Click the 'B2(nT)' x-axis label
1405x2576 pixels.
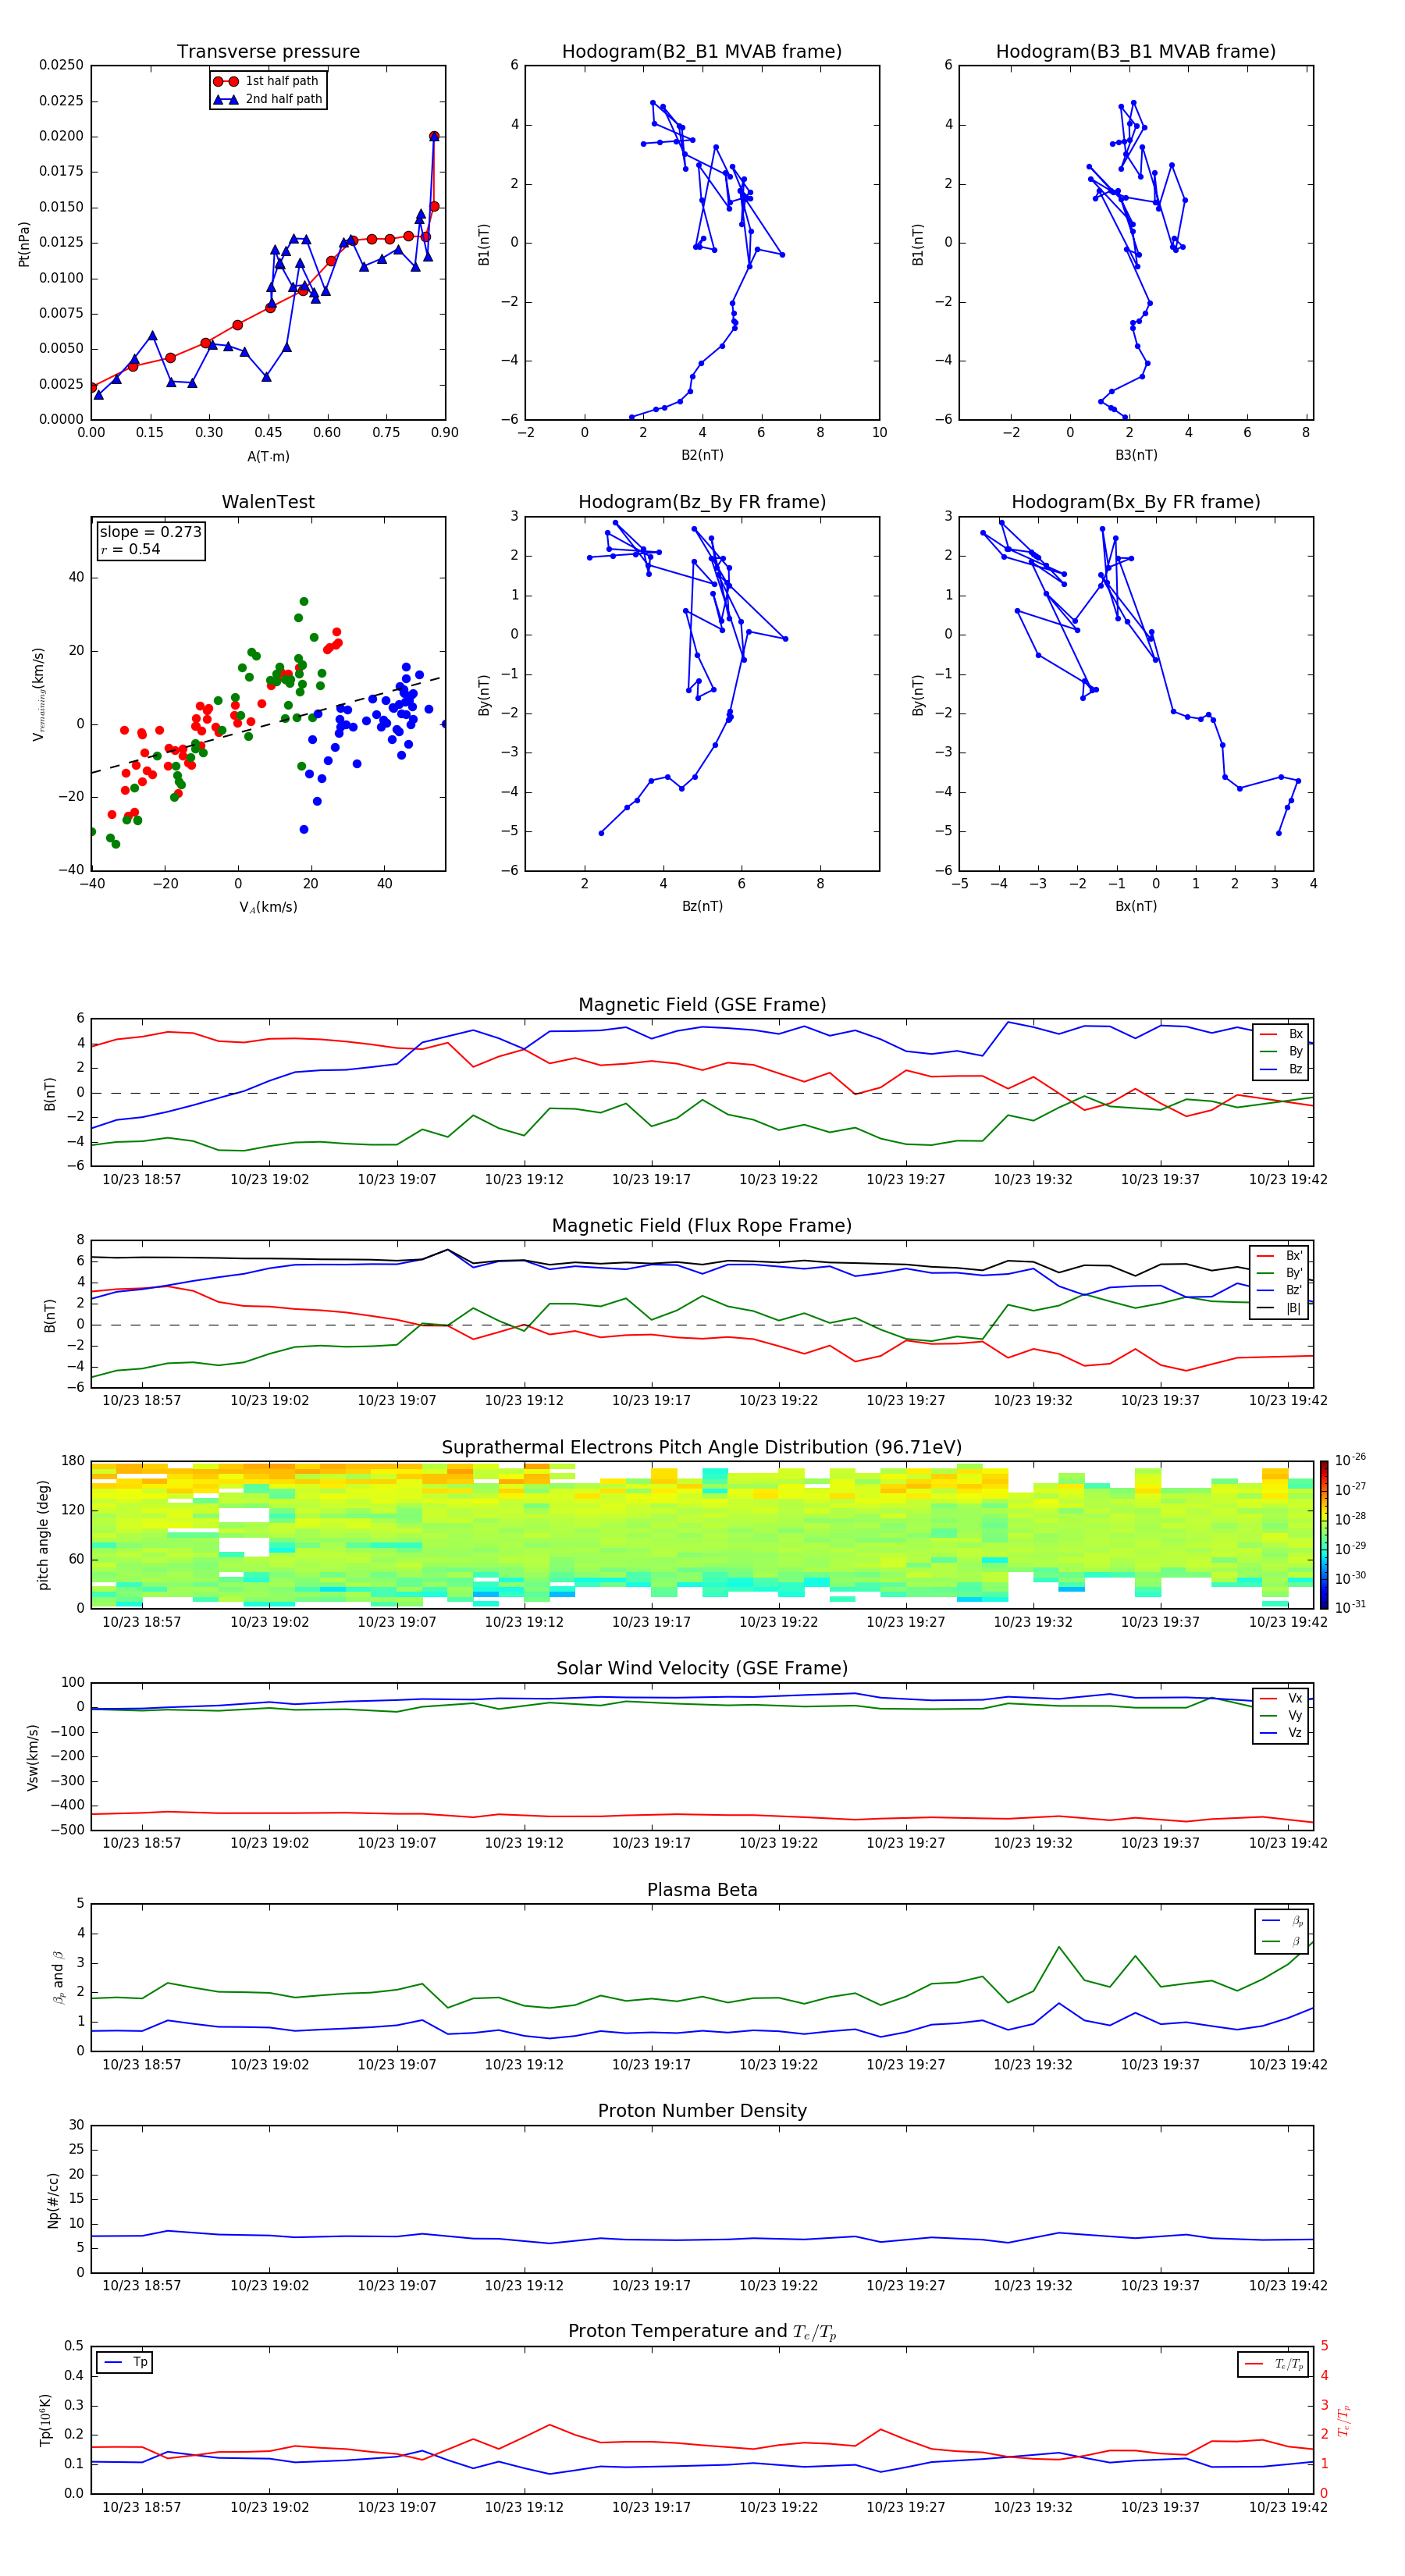[702, 455]
